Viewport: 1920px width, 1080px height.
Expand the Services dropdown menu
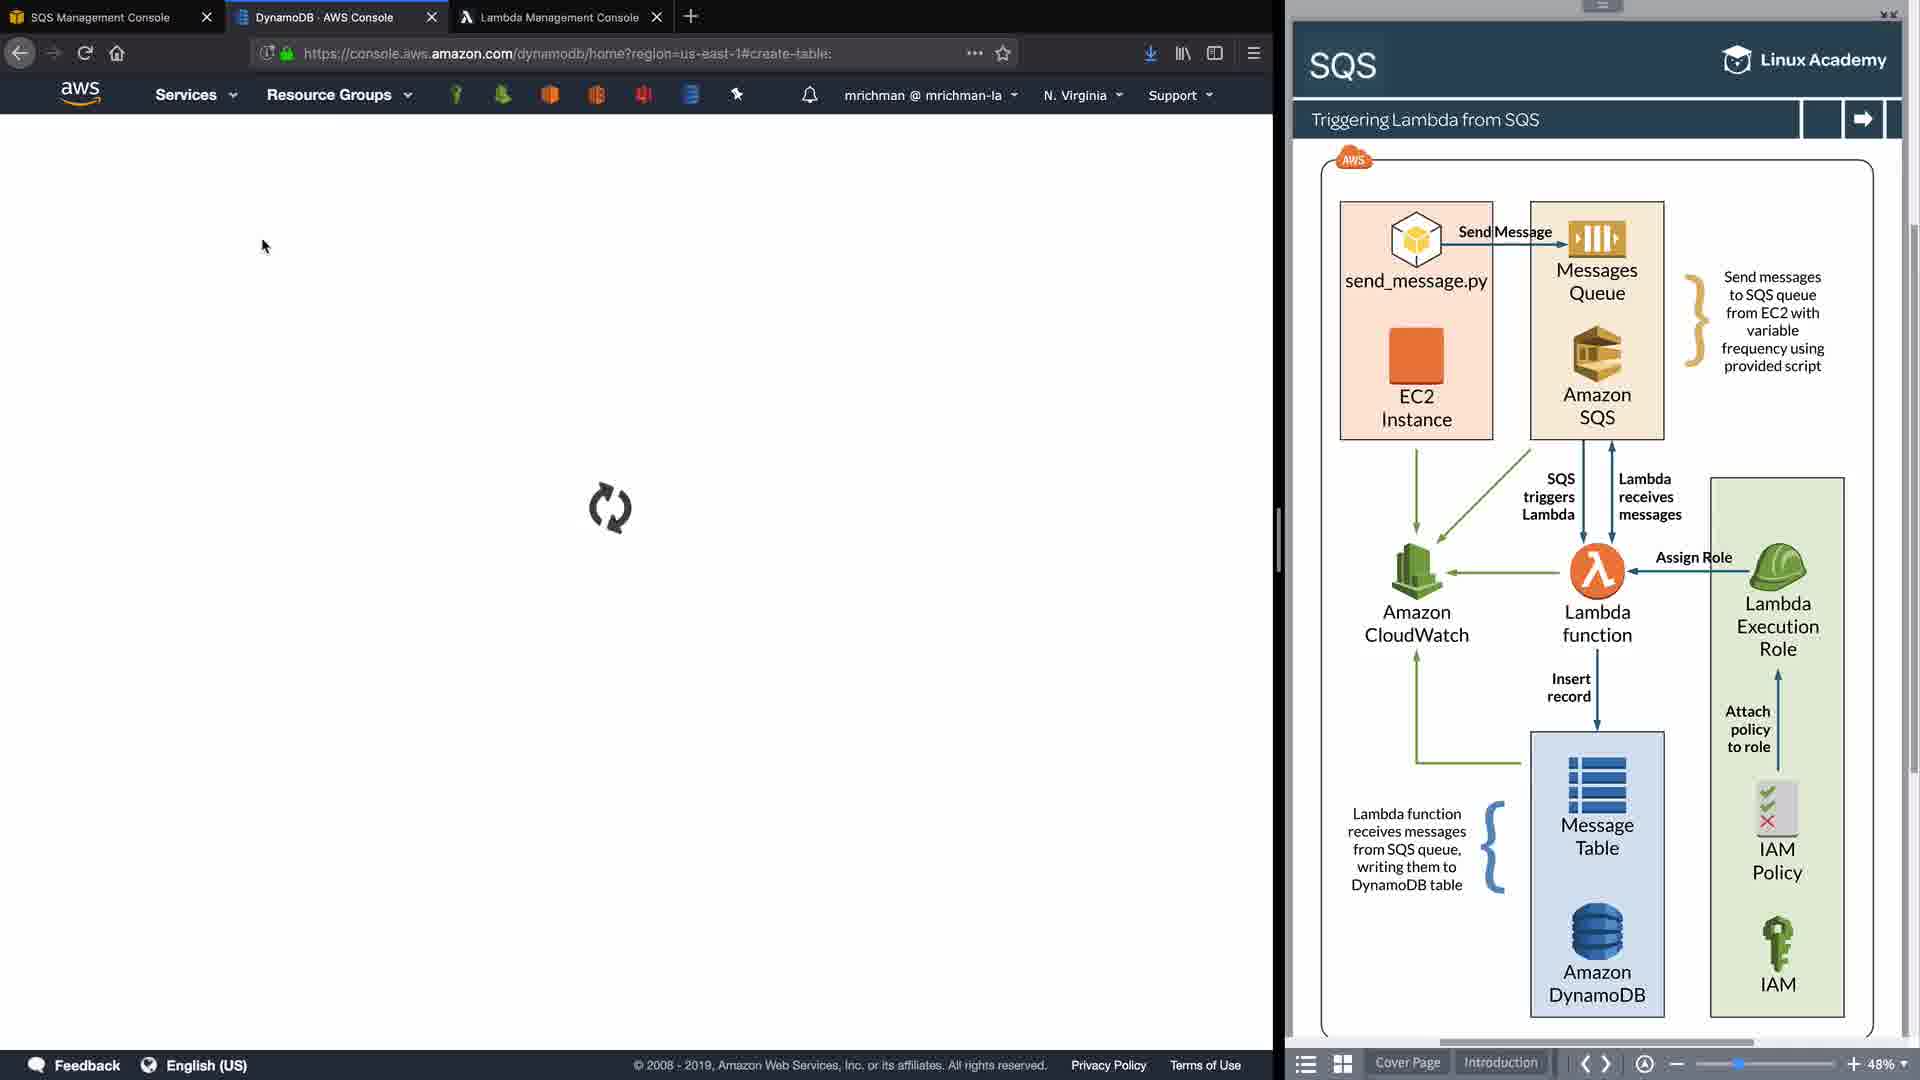(x=196, y=95)
